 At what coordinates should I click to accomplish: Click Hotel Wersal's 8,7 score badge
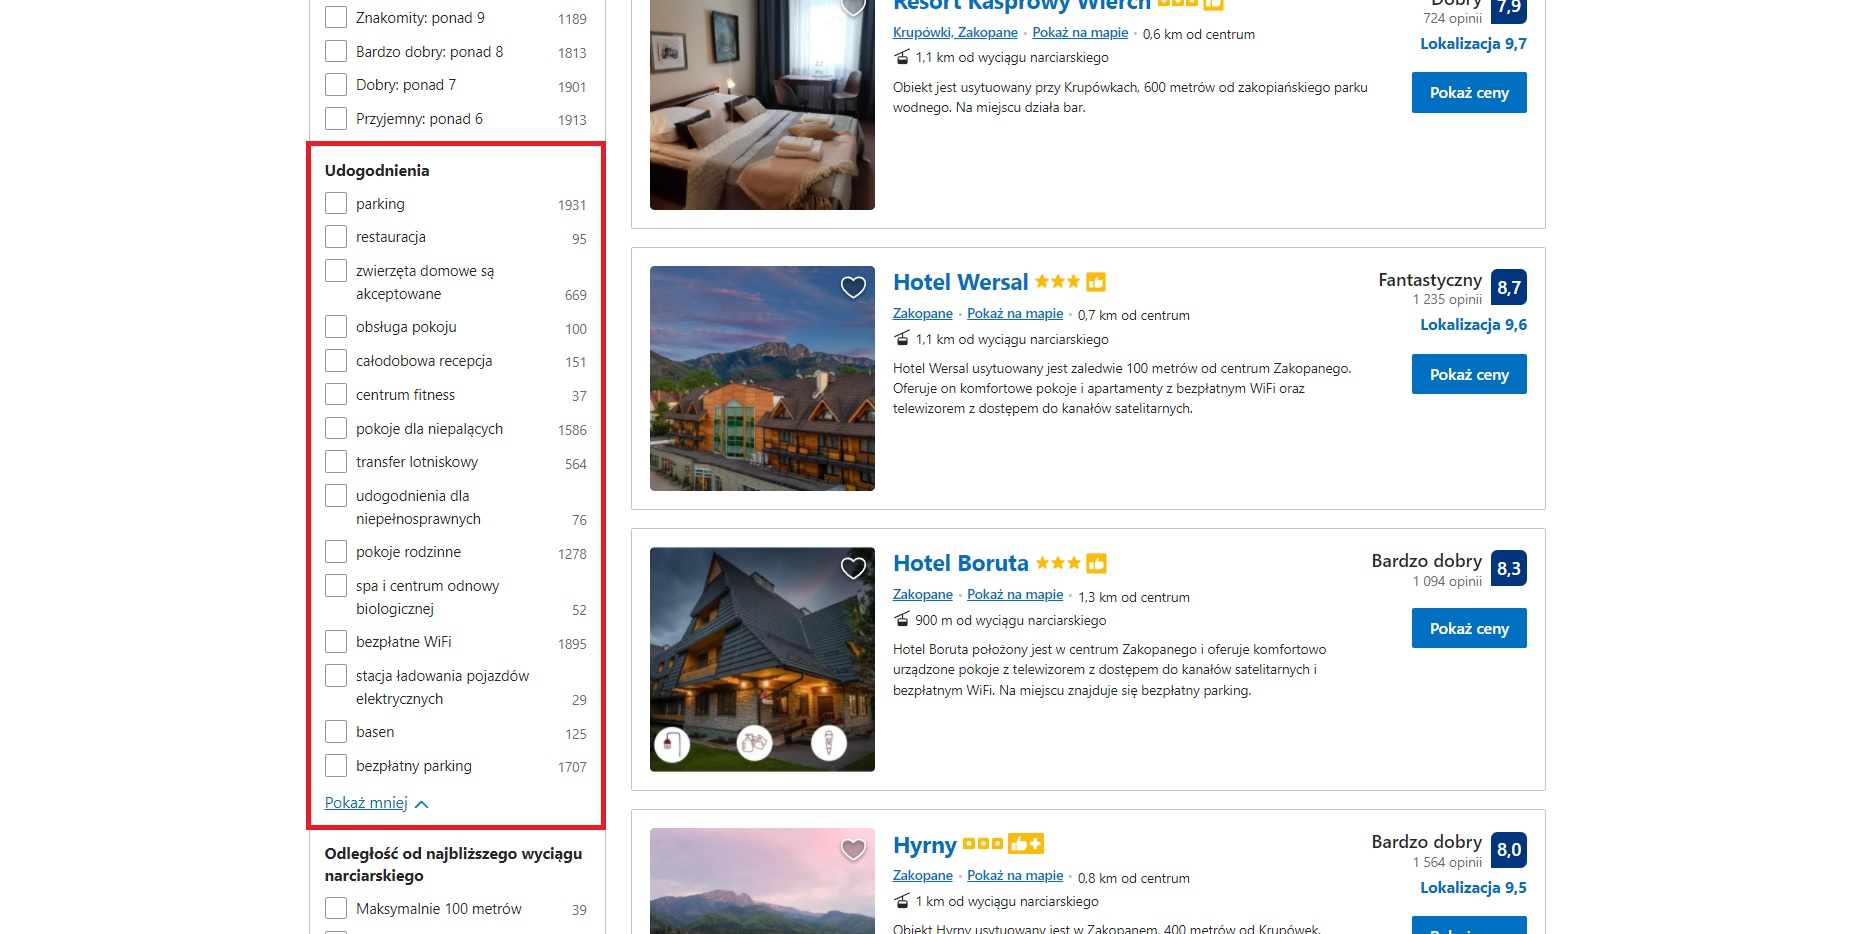tap(1509, 287)
